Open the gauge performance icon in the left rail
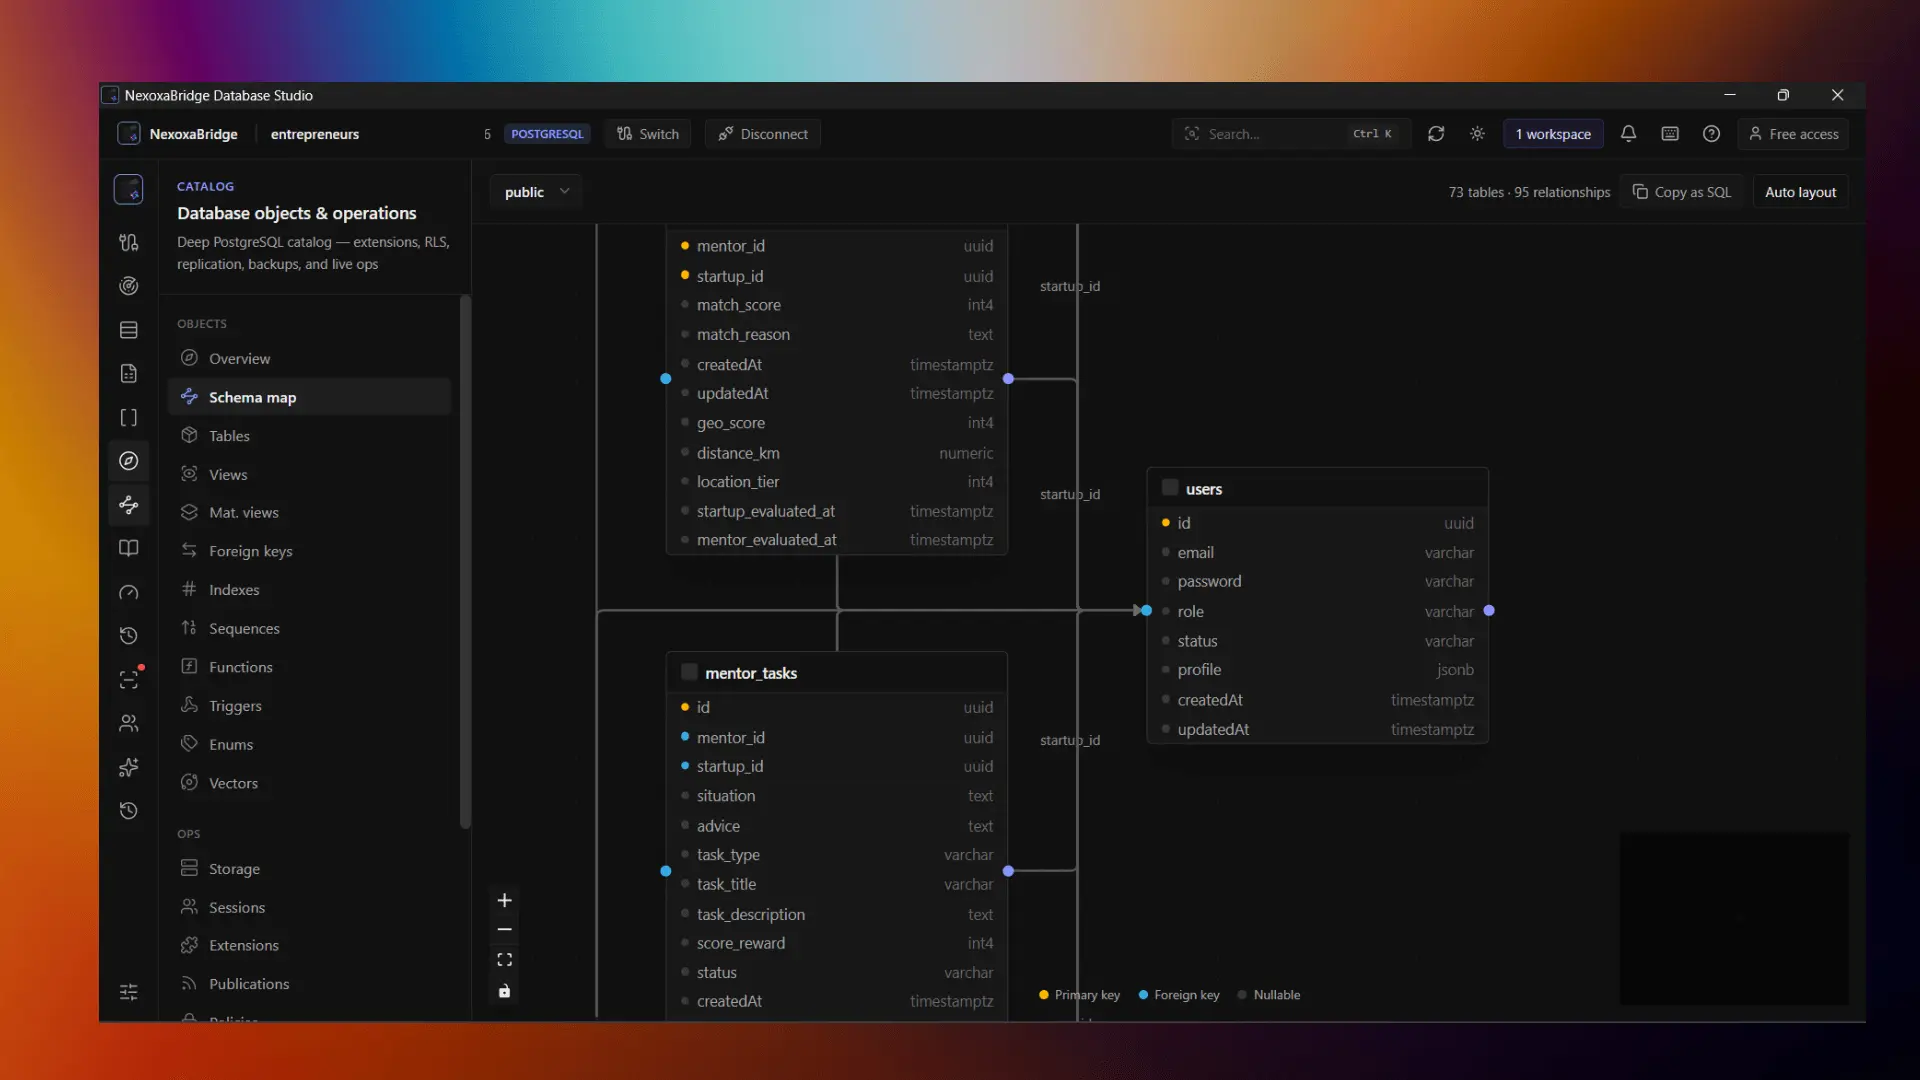 (x=129, y=592)
